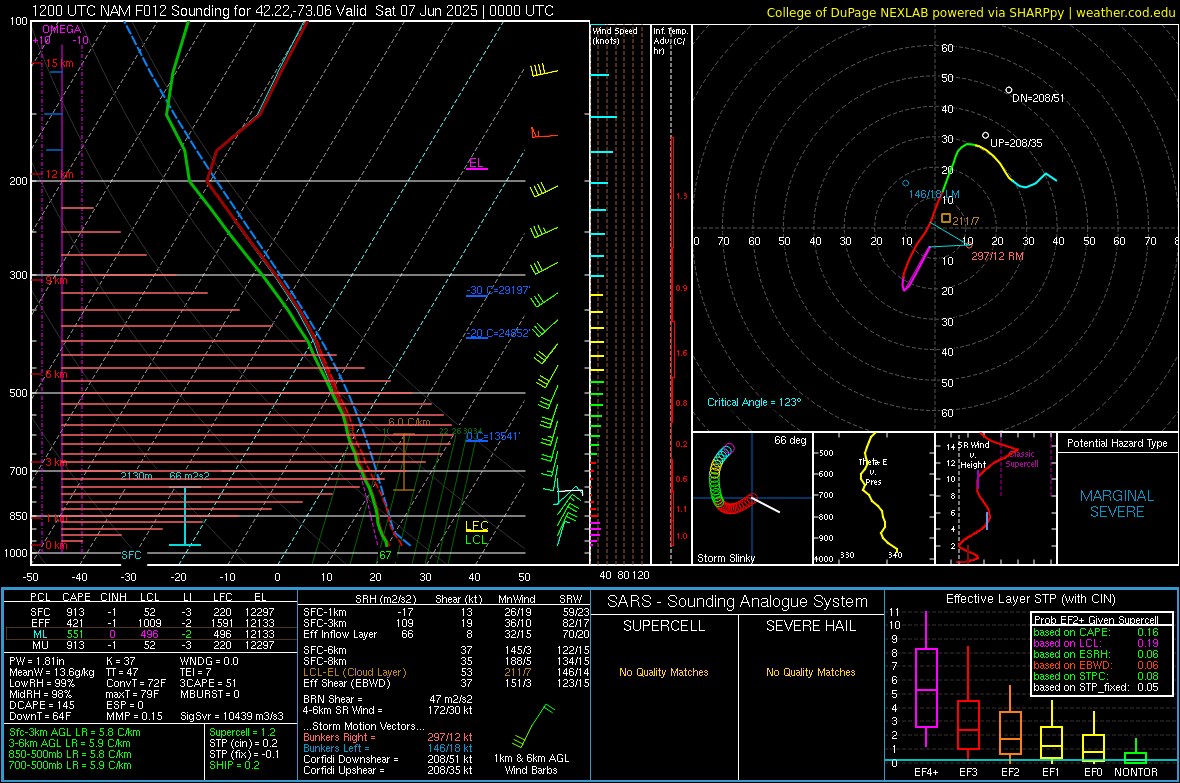Click the Potential Hazard Type header
The height and width of the screenshot is (783, 1180).
tap(1117, 443)
